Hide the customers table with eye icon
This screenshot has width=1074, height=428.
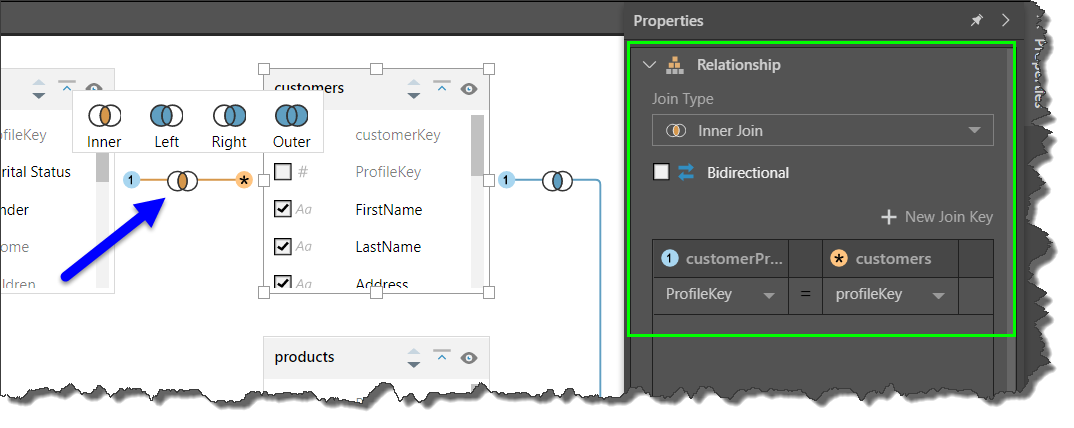coord(468,89)
